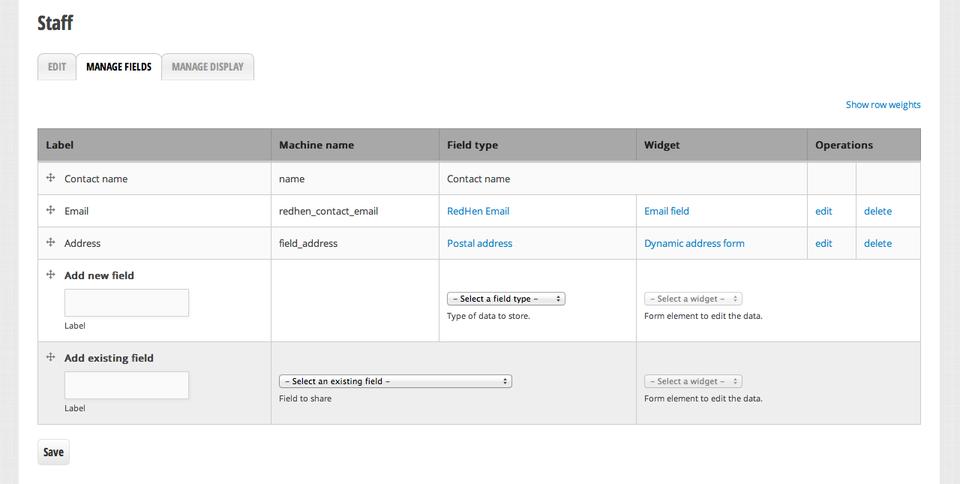Image resolution: width=960 pixels, height=484 pixels.
Task: Click the Show row weights link
Action: (x=882, y=105)
